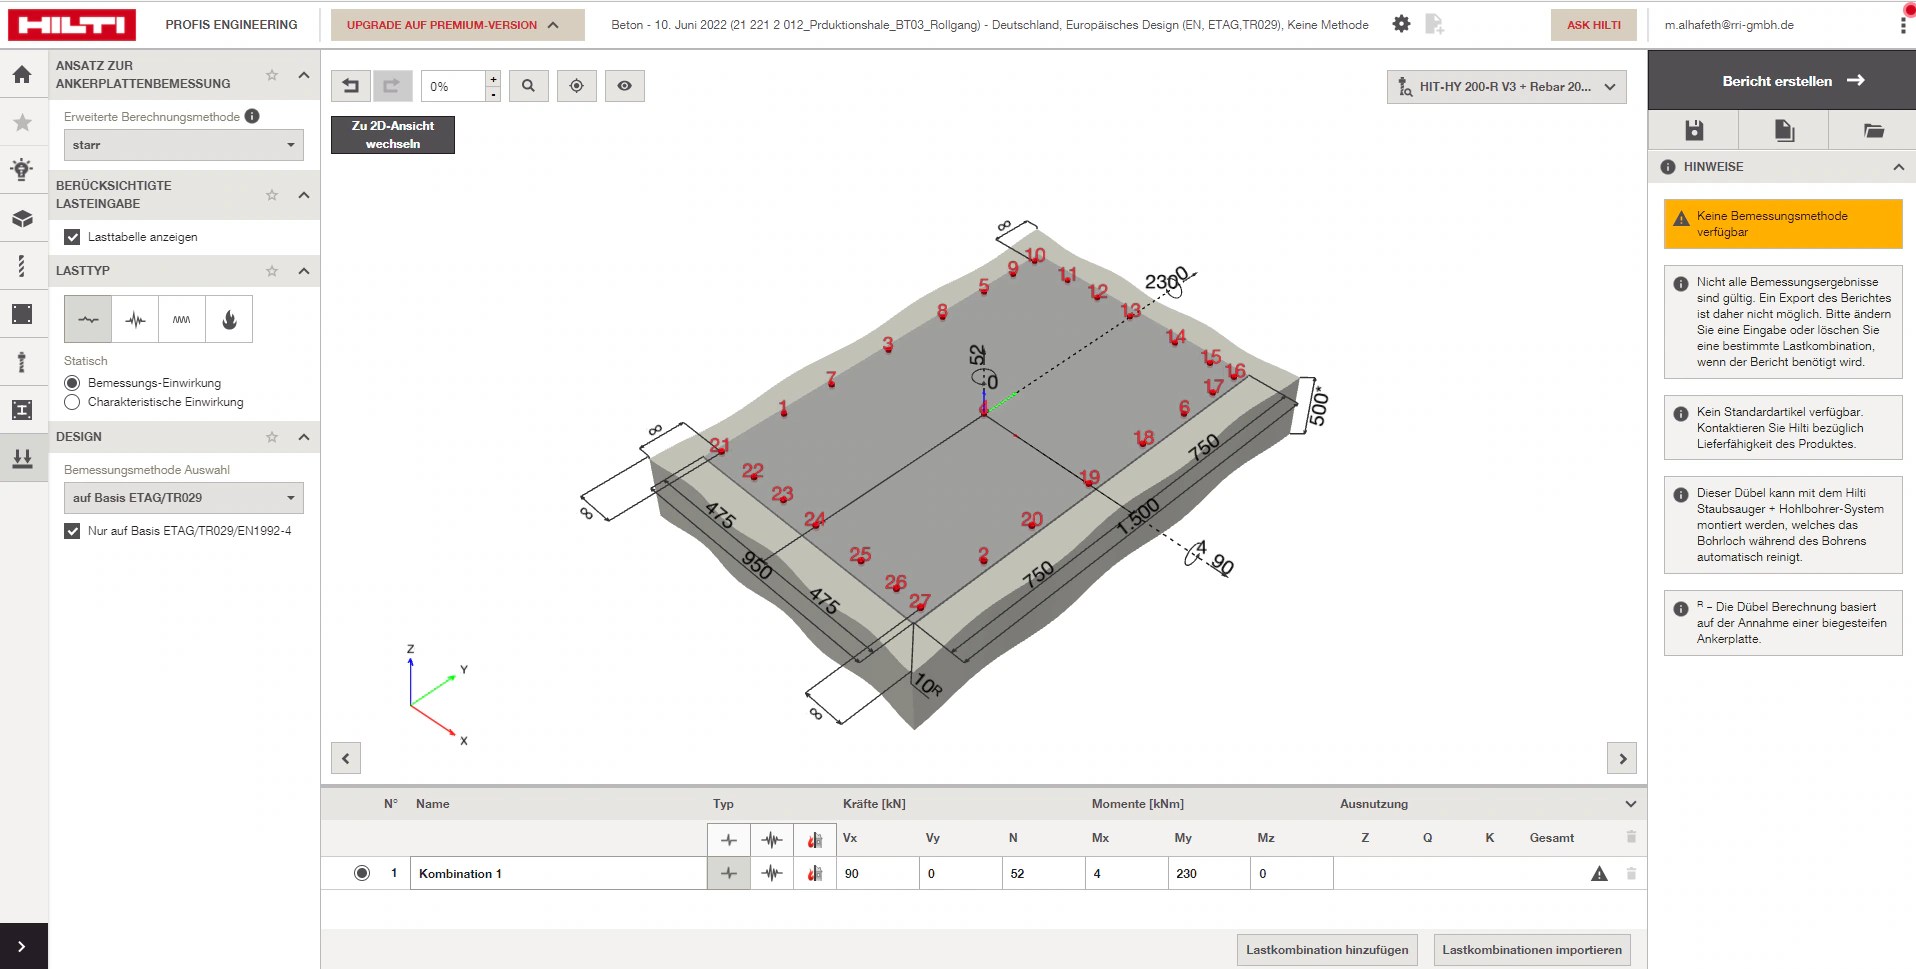Image resolution: width=1916 pixels, height=969 pixels.
Task: Collapse the Lasttyp section
Action: coord(304,271)
